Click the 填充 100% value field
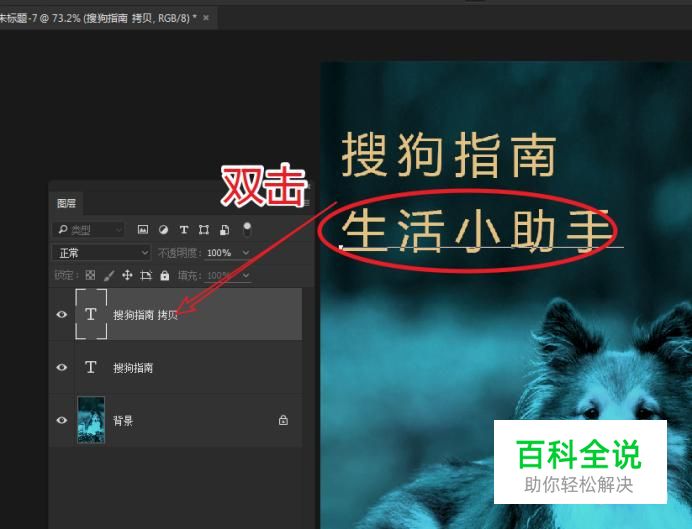 [219, 276]
